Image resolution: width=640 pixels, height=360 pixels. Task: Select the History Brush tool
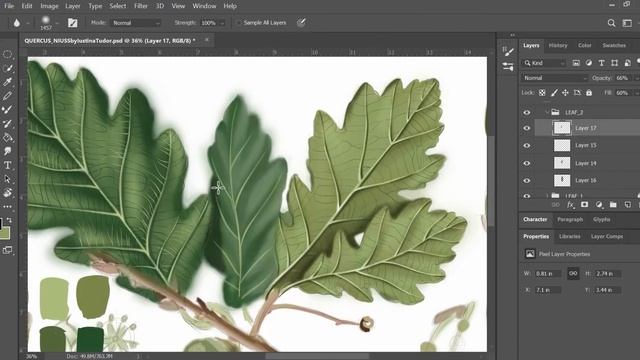click(x=7, y=123)
